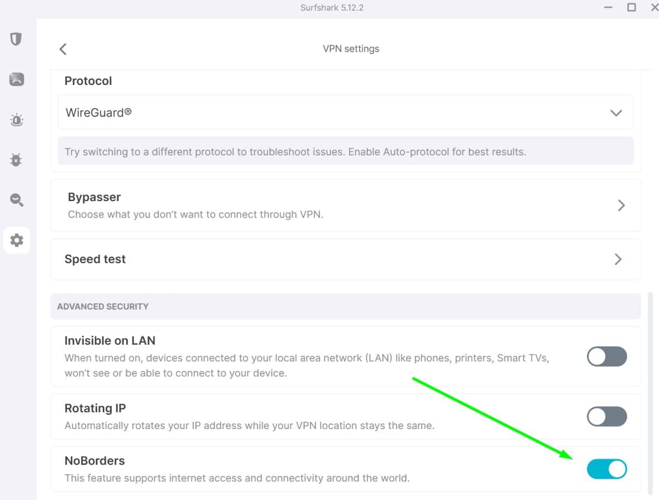Click the Rotating IP label
The width and height of the screenshot is (659, 500).
coord(95,408)
